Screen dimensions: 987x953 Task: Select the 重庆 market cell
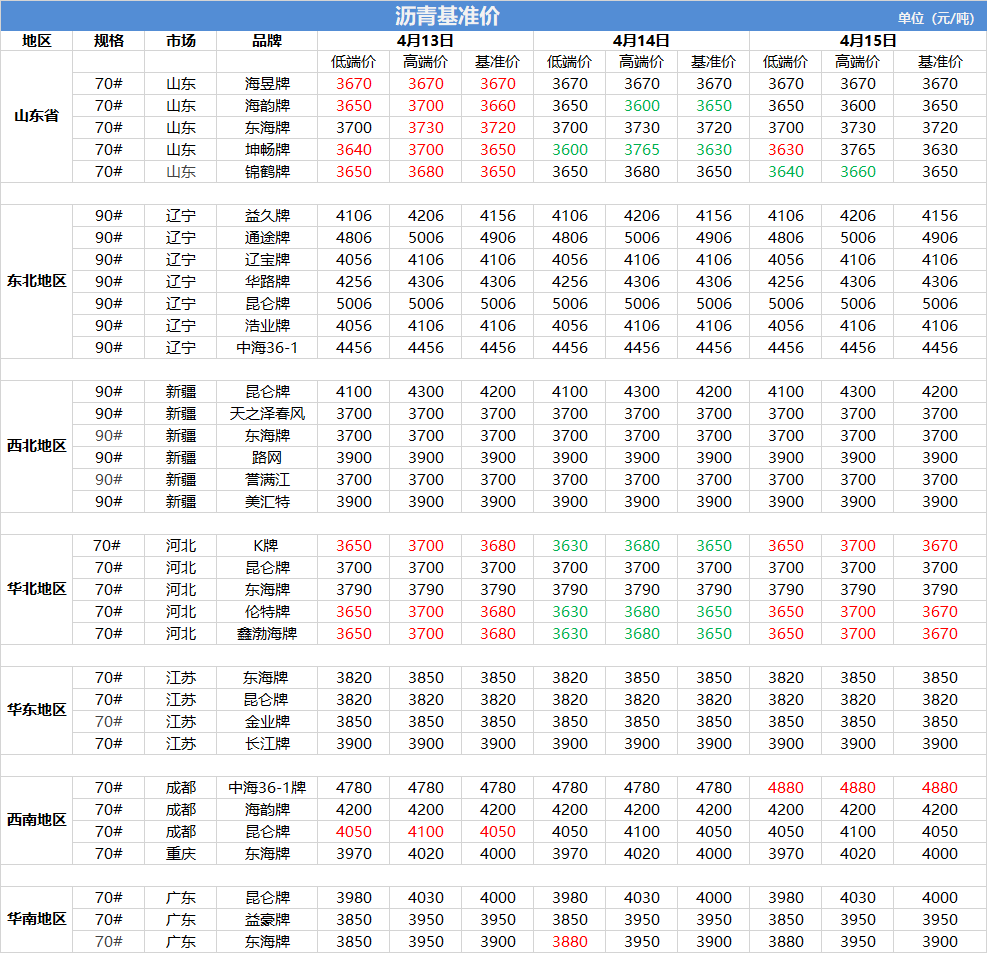click(181, 853)
